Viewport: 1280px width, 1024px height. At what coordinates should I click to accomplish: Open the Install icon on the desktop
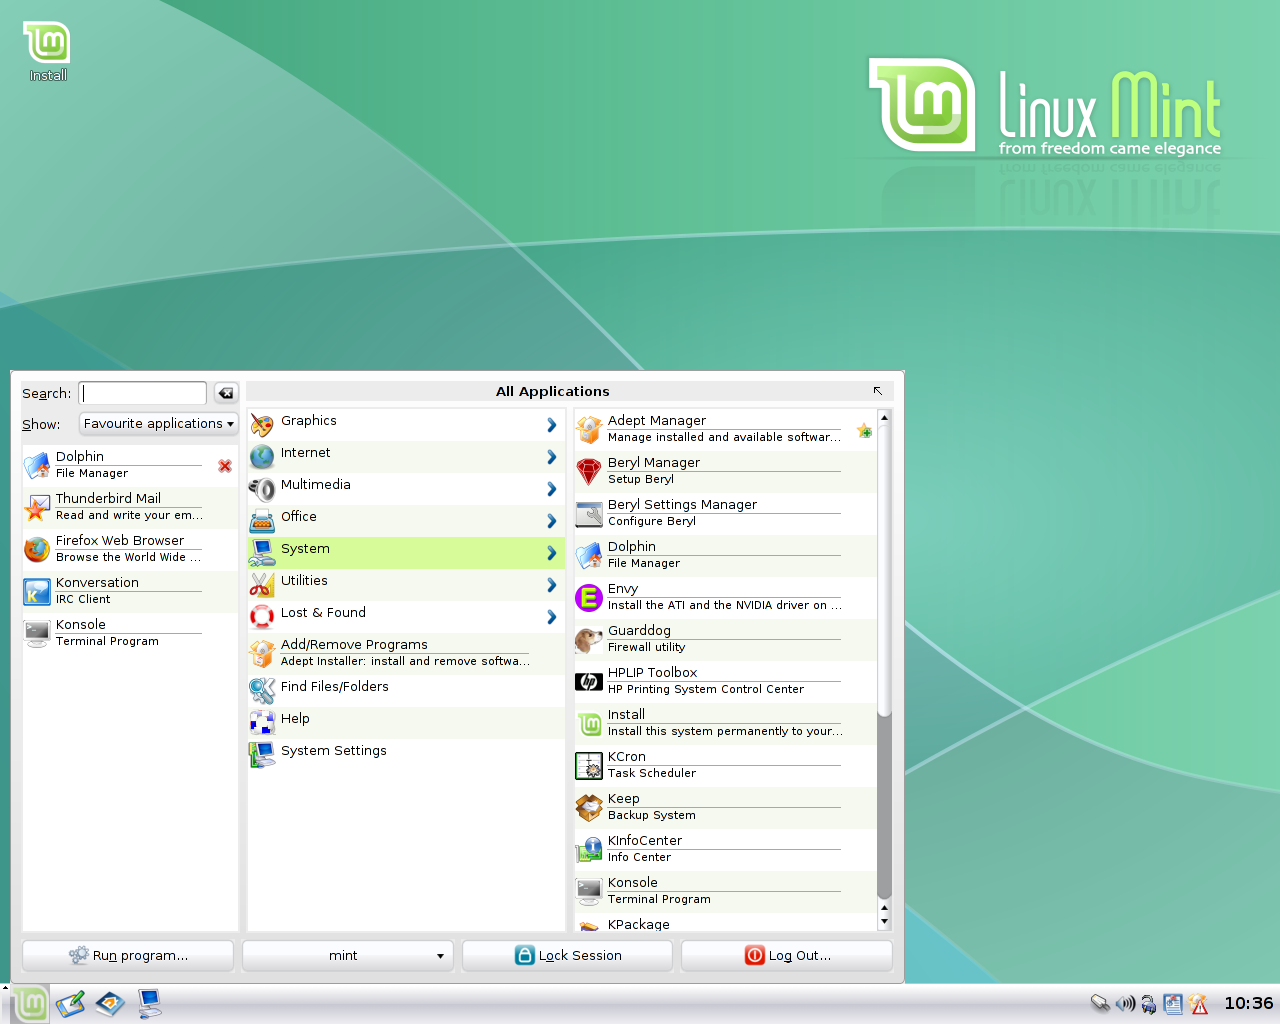[47, 52]
